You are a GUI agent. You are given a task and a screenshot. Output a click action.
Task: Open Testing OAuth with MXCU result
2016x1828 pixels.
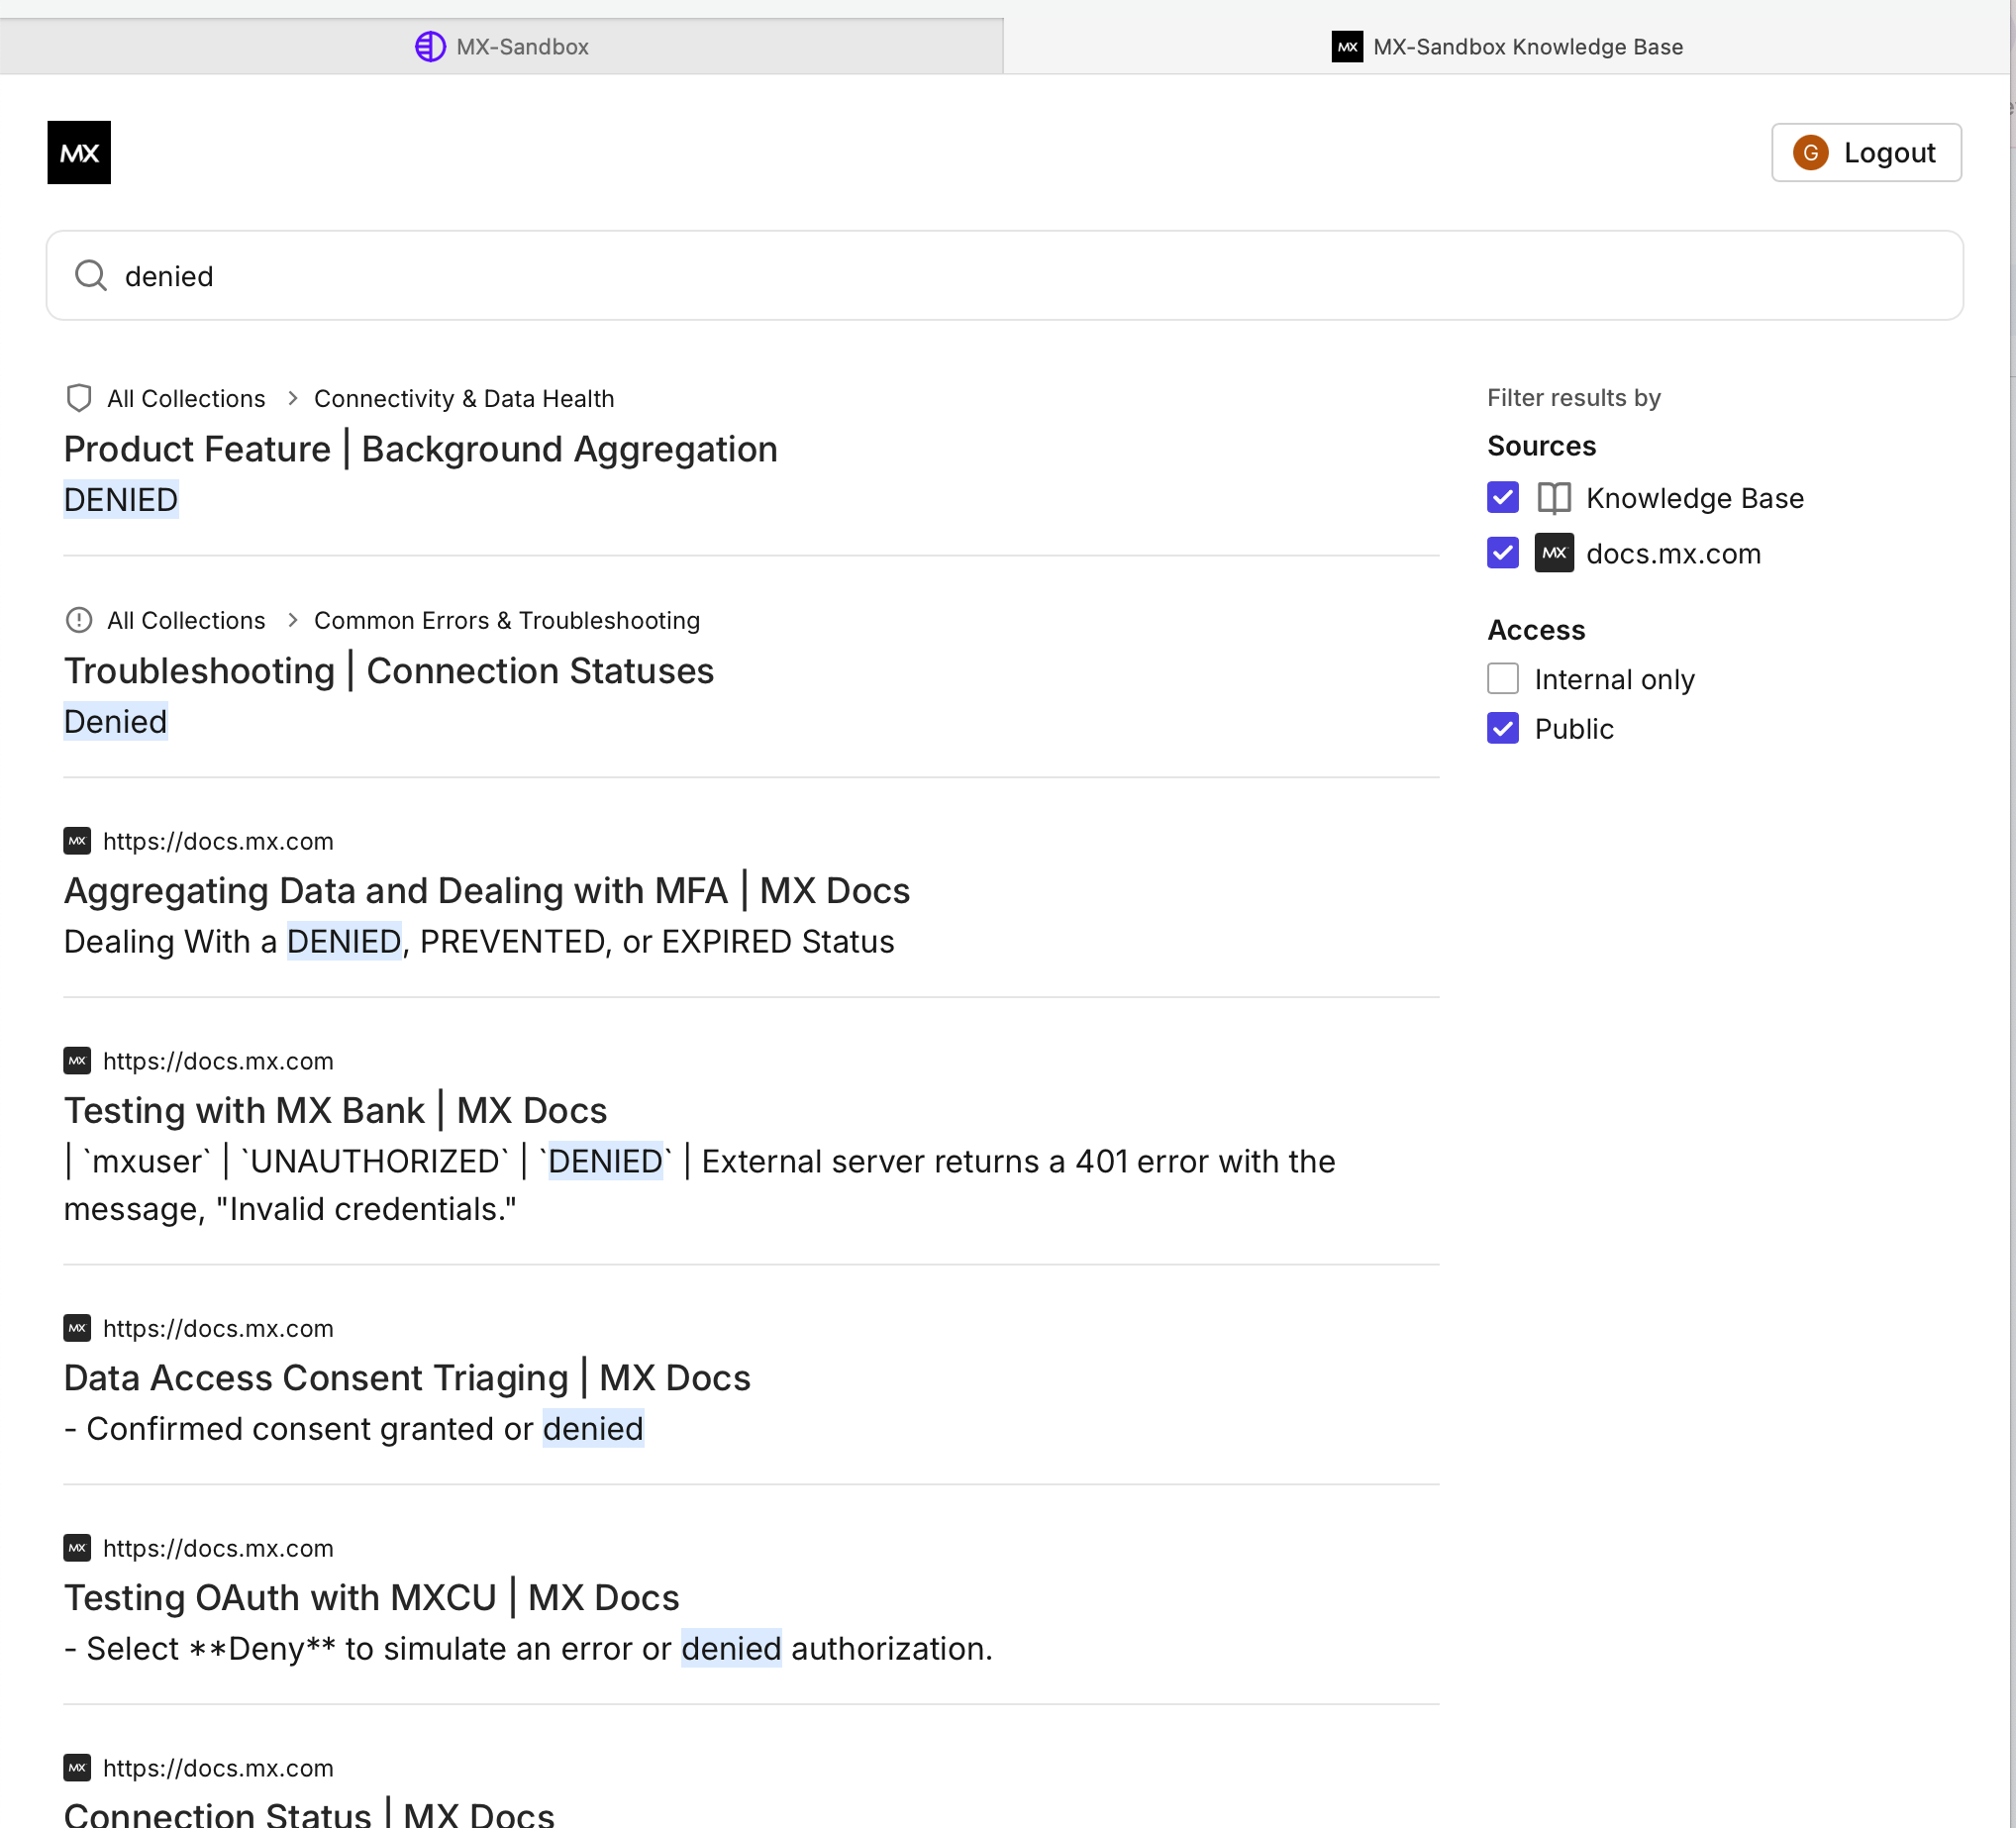(372, 1598)
